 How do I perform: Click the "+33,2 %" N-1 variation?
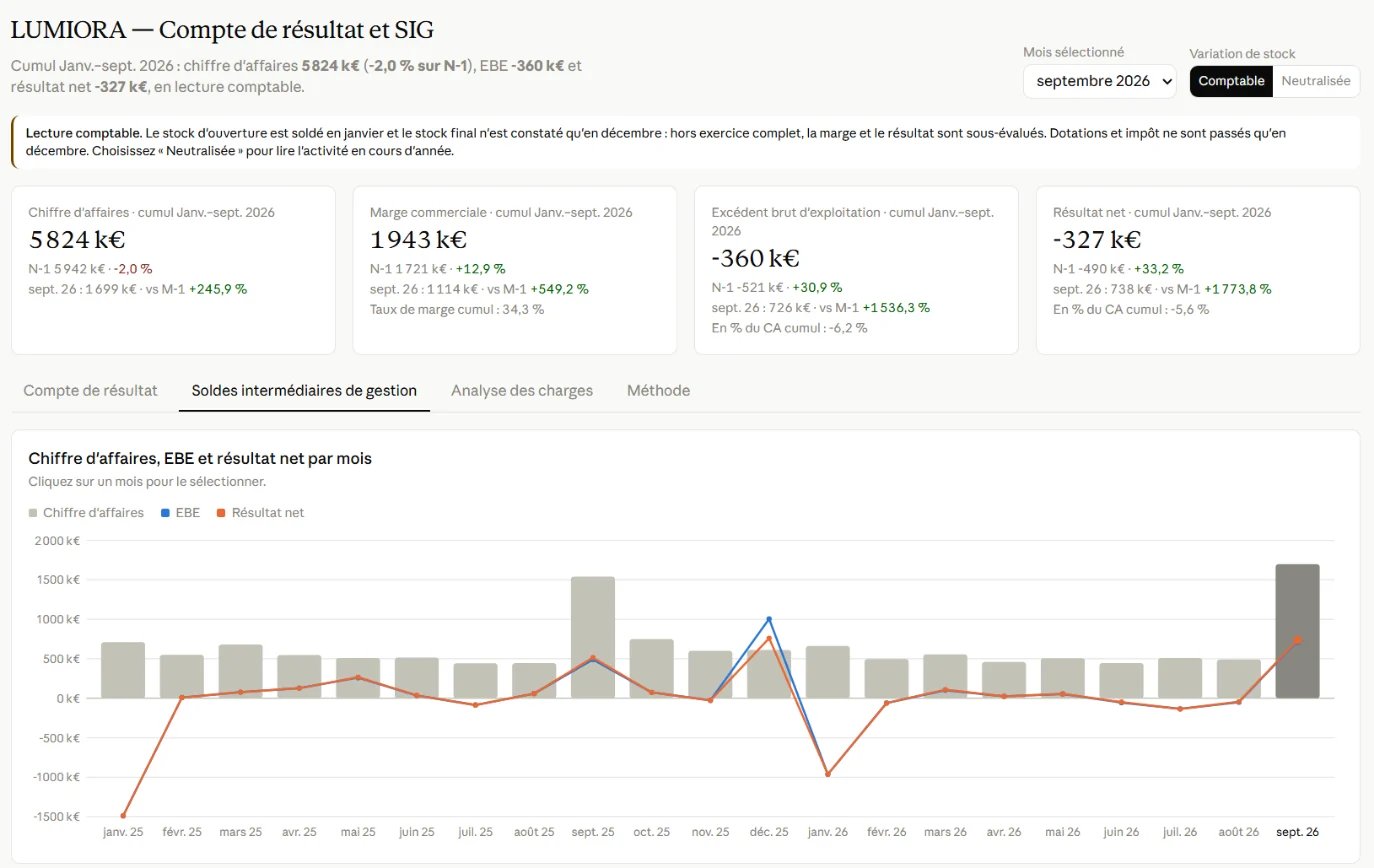1159,268
